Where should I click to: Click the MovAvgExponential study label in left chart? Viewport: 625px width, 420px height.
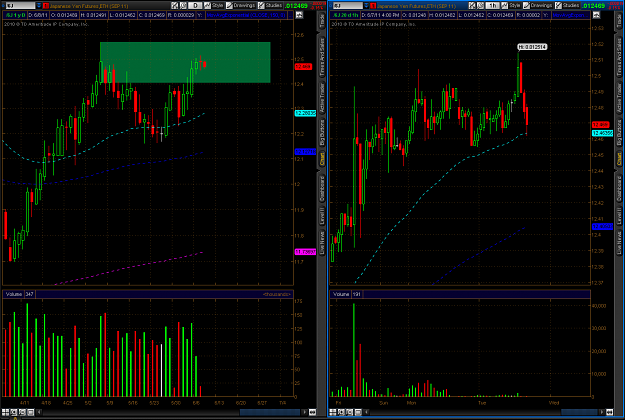tap(246, 15)
